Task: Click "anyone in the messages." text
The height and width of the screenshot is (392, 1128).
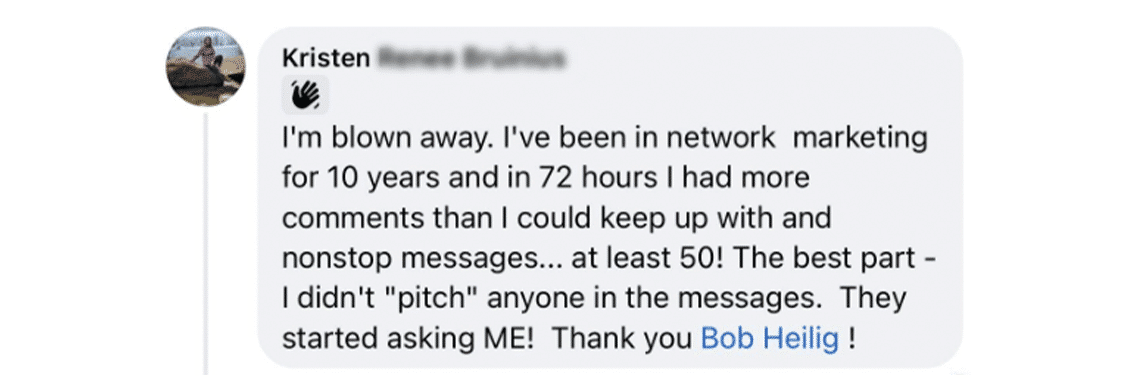Action: (655, 298)
